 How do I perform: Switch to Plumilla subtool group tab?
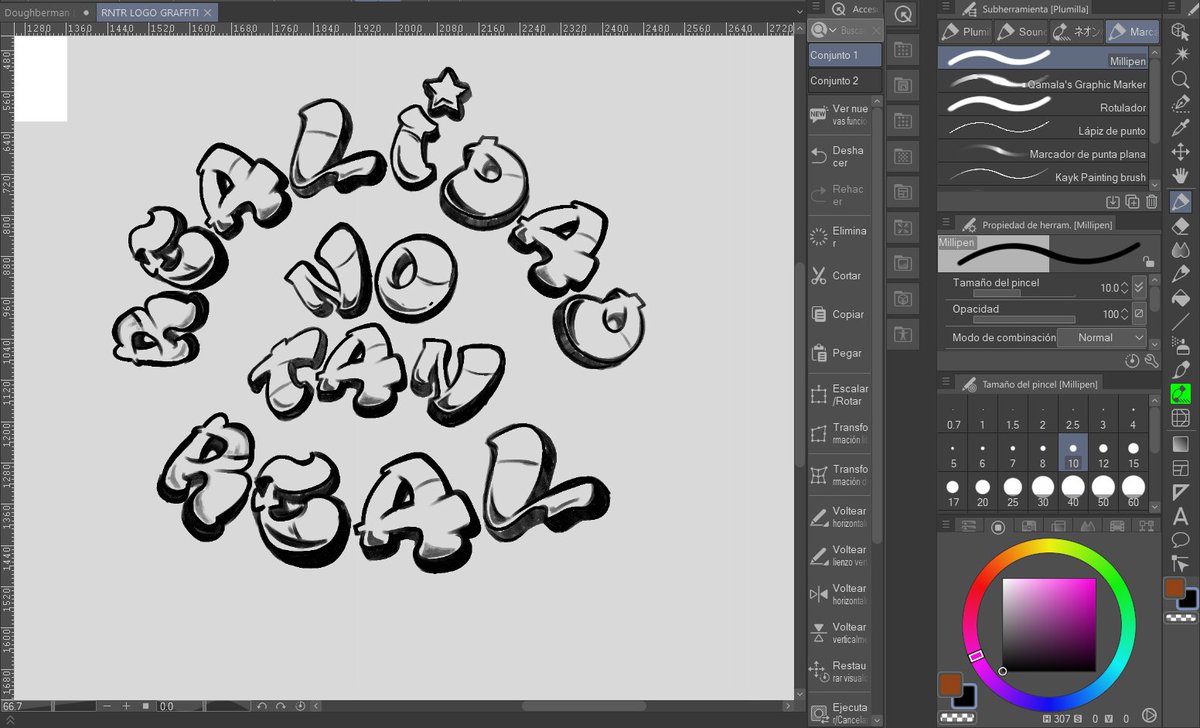click(965, 32)
